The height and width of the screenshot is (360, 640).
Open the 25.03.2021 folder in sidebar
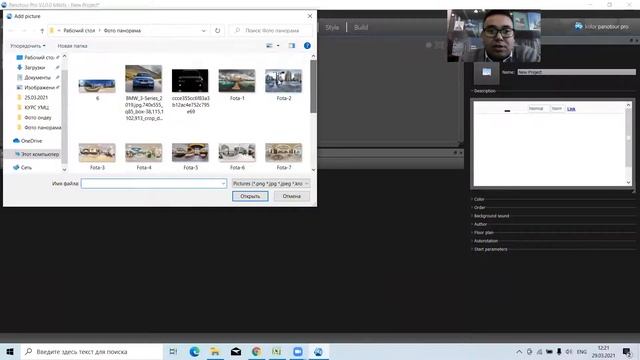point(36,98)
